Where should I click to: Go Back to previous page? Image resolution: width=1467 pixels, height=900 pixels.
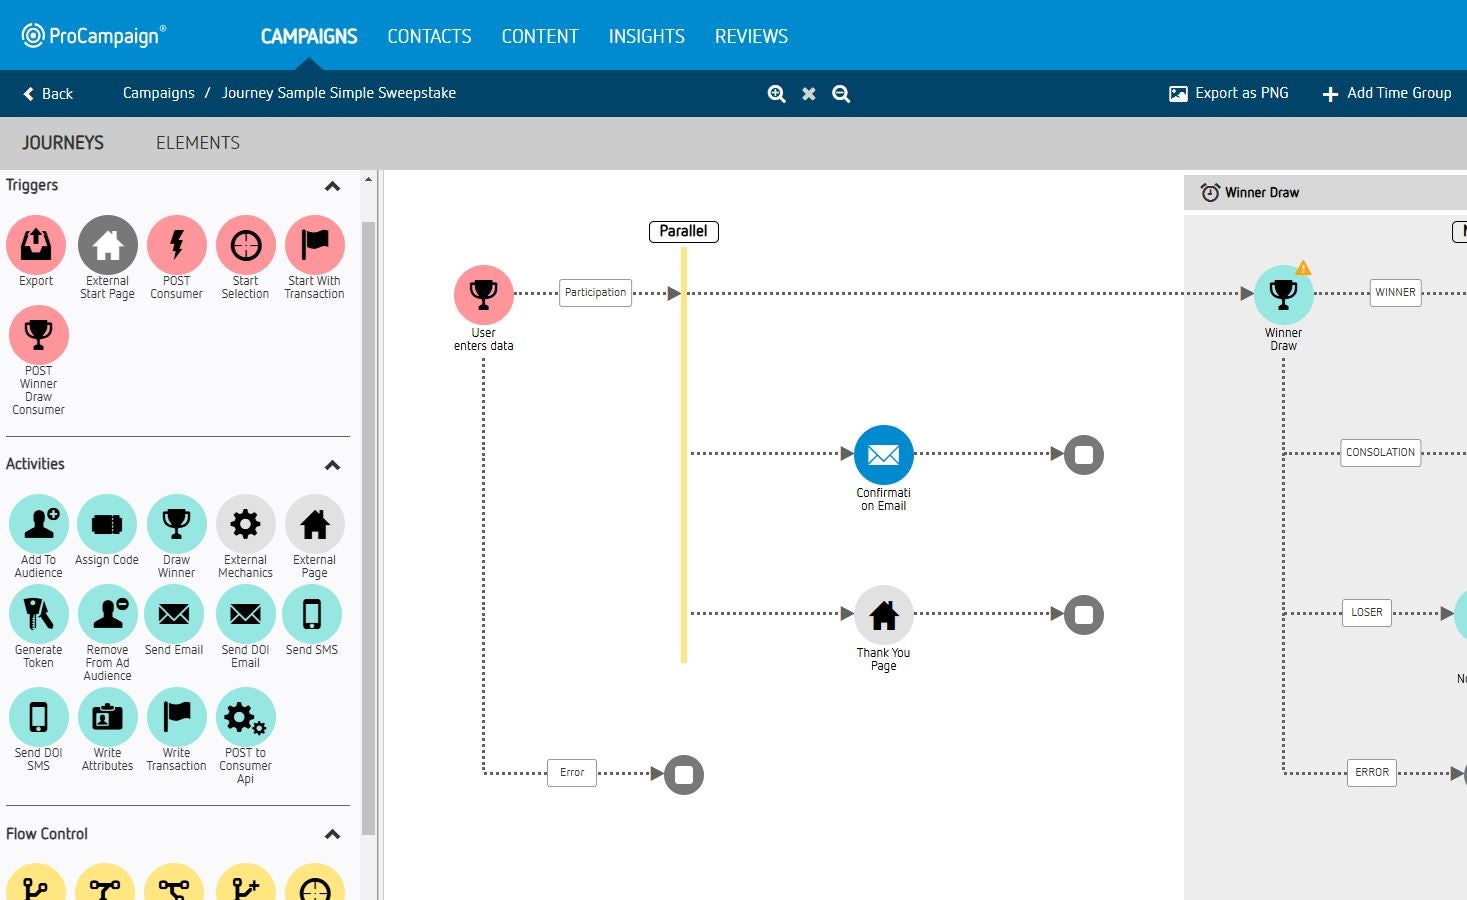coord(48,94)
